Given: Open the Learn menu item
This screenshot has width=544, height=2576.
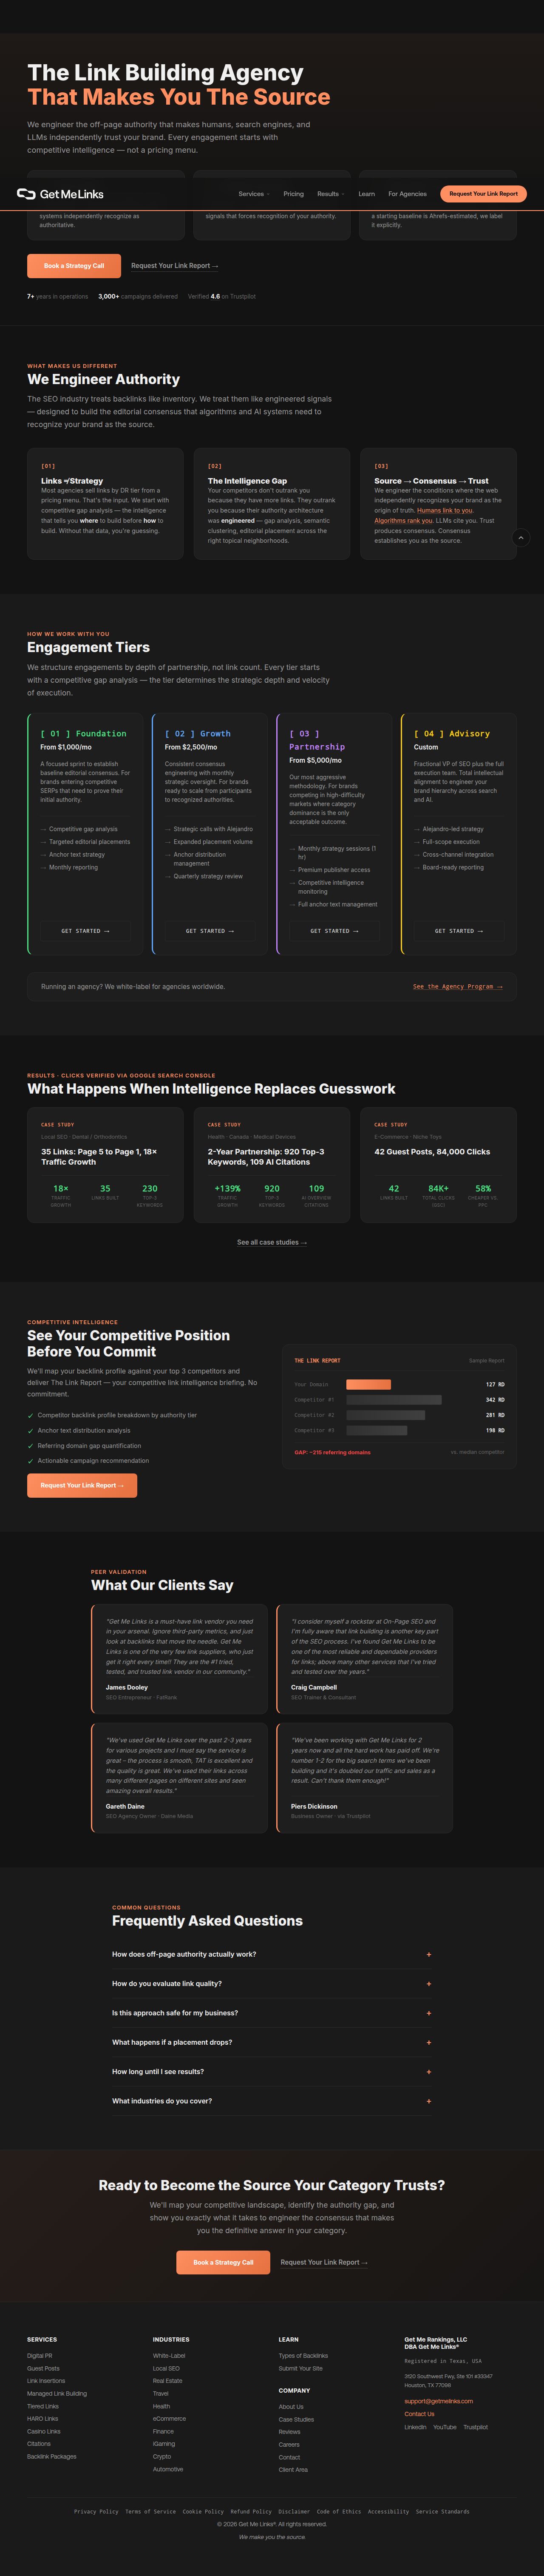Looking at the screenshot, I should pos(367,194).
